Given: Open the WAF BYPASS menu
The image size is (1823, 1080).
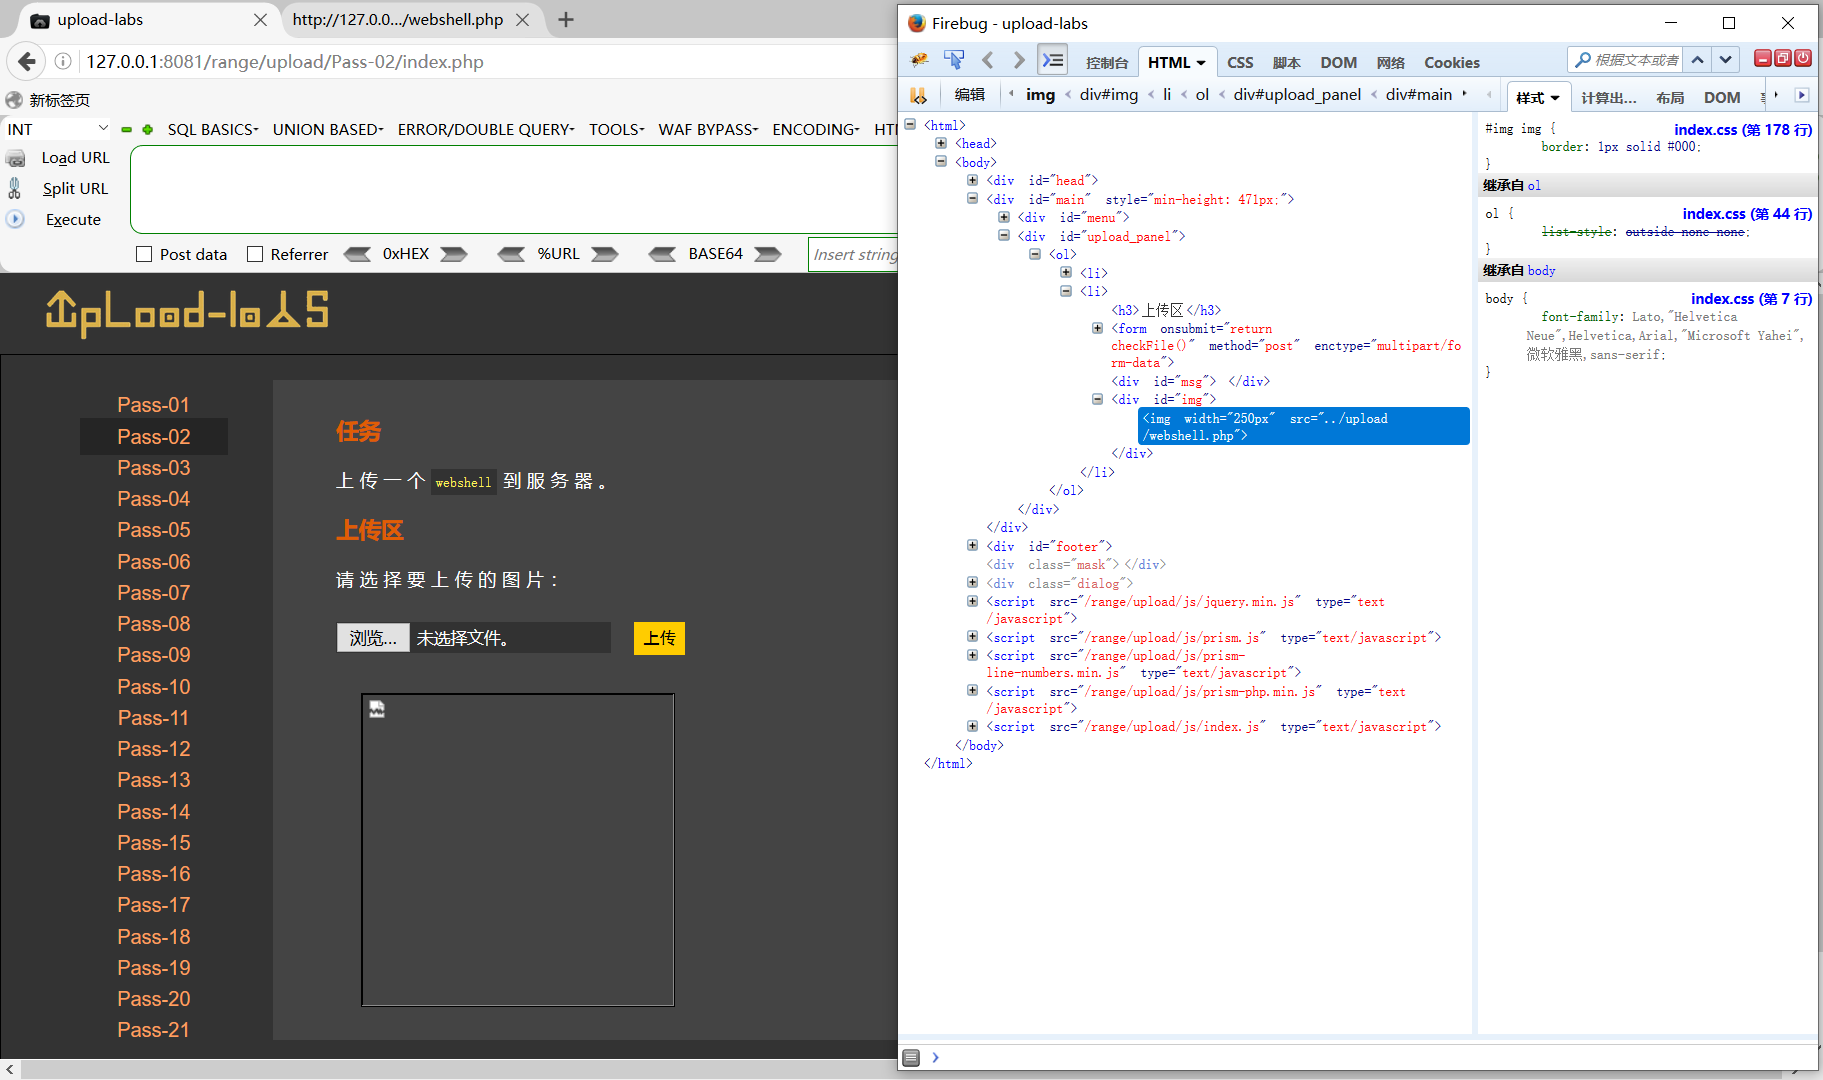Looking at the screenshot, I should (708, 129).
